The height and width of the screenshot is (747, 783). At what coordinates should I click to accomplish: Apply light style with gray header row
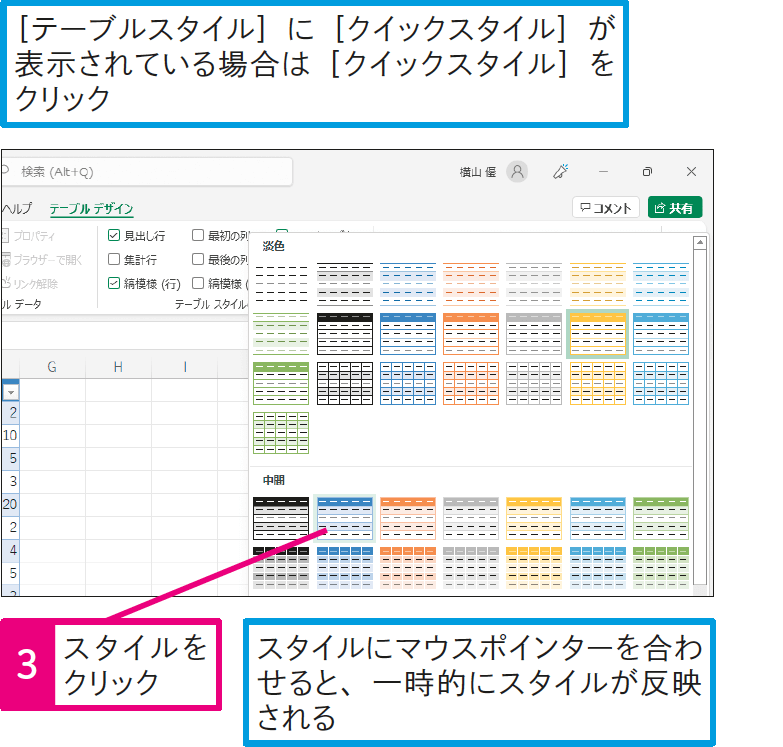pyautogui.click(x=534, y=334)
